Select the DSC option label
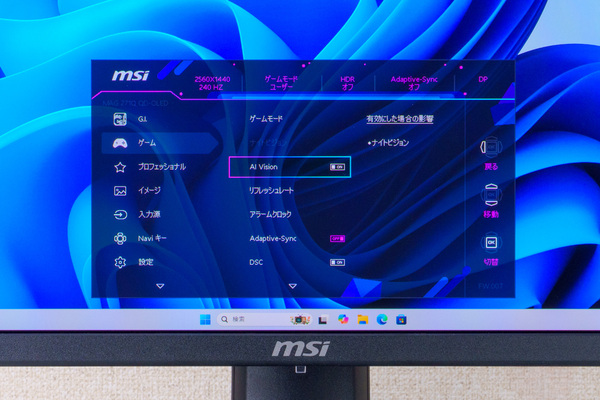The width and height of the screenshot is (600, 400). [256, 262]
